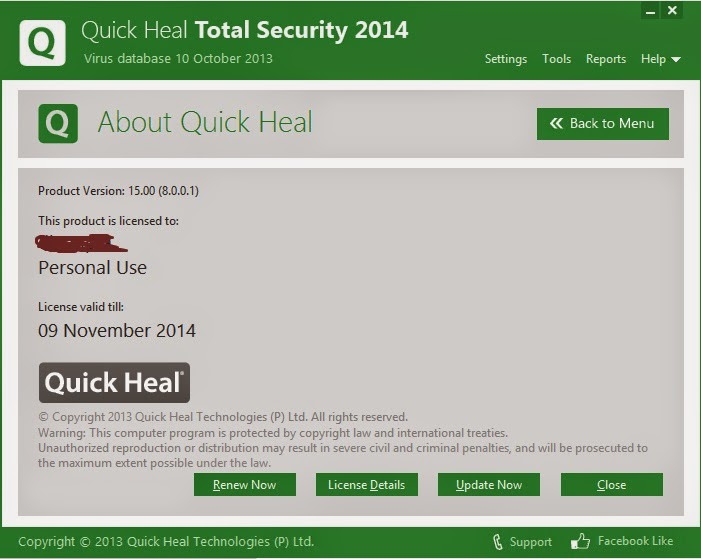
Task: Click the Virus database 10 October 2013 text
Action: coord(178,59)
